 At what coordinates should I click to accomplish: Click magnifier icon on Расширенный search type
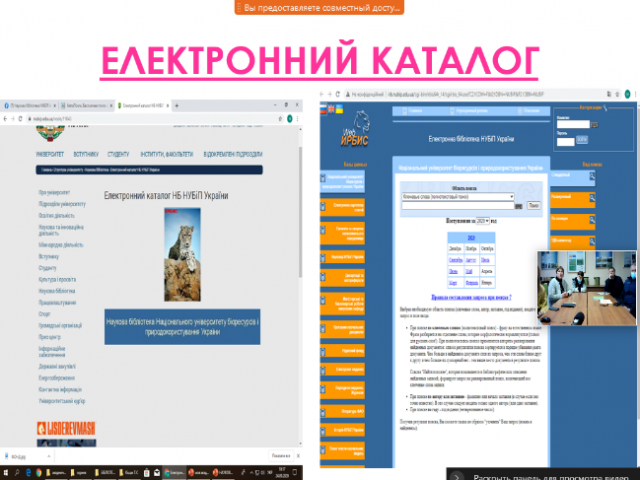pos(592,198)
